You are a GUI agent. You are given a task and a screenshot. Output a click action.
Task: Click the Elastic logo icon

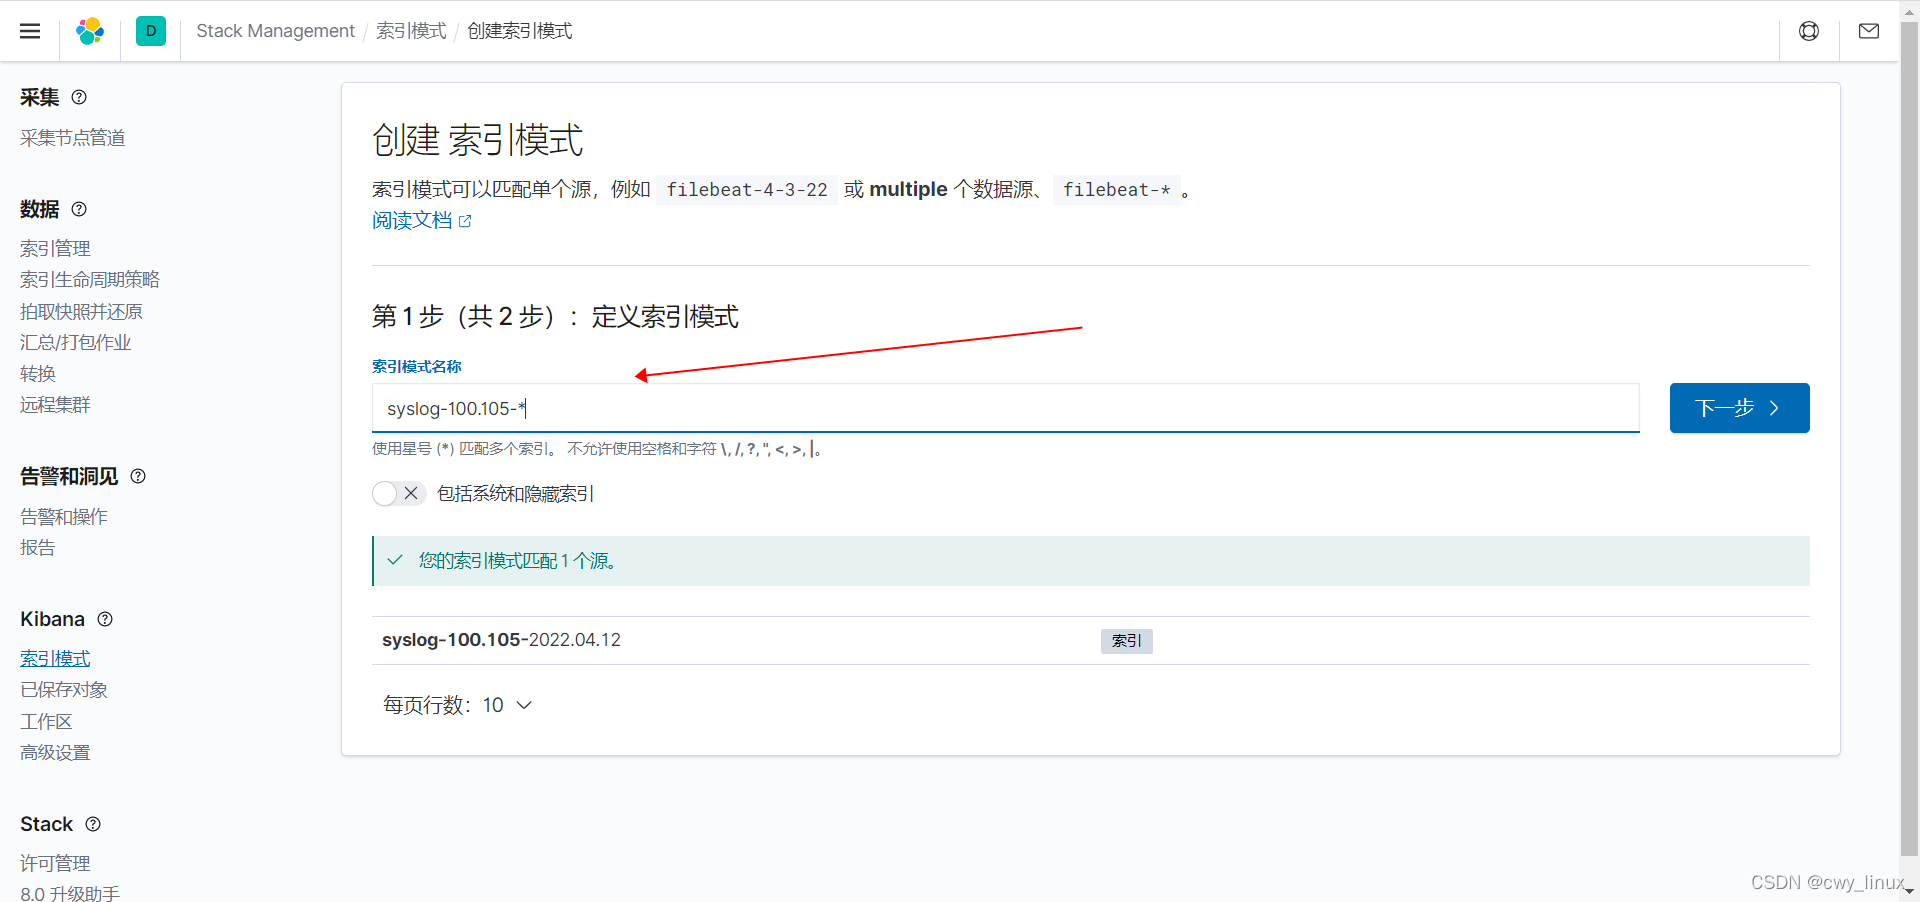click(x=90, y=31)
